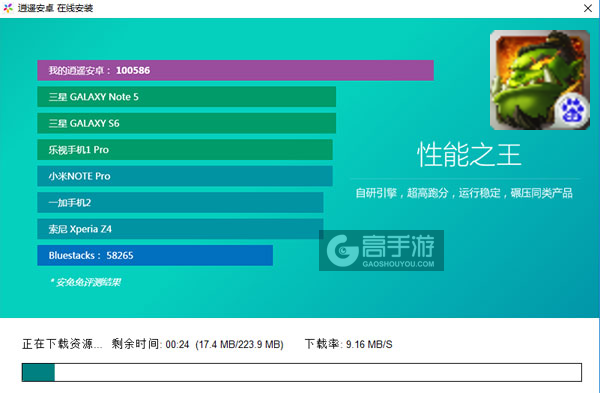Select the 小米NOTE Pro bar
This screenshot has height=393, width=600.
pos(185,176)
